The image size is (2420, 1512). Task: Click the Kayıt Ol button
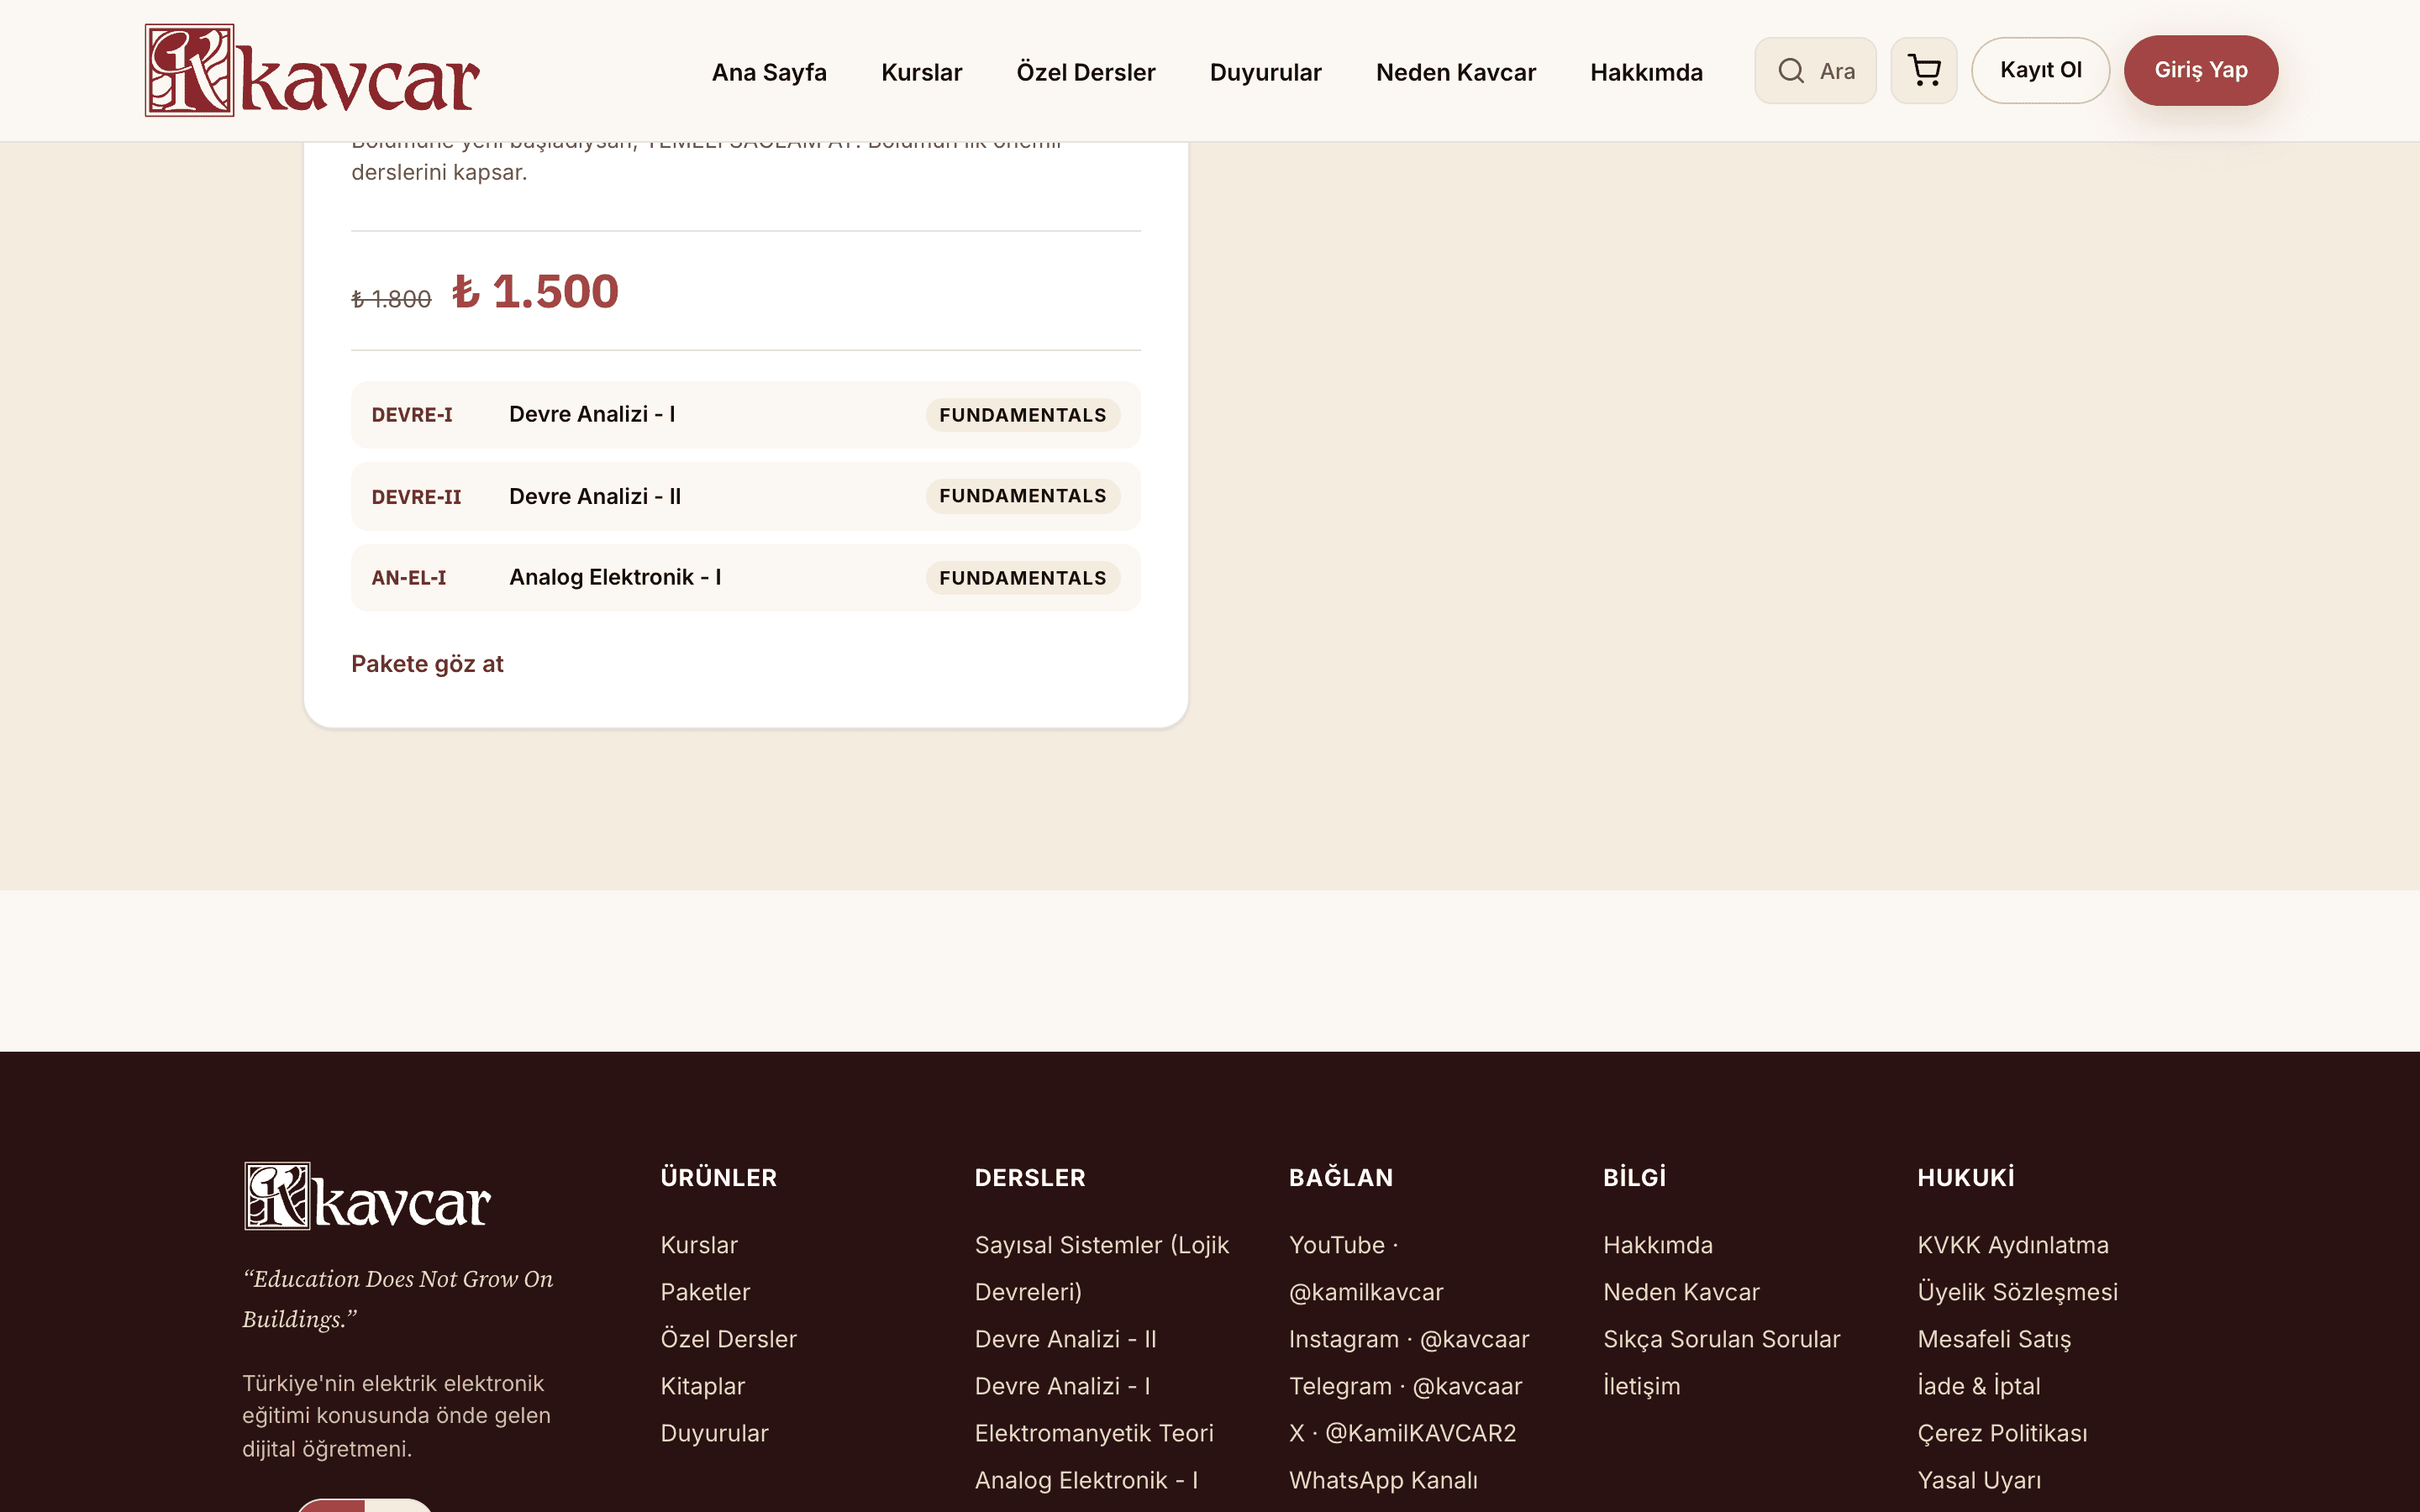click(x=2040, y=70)
